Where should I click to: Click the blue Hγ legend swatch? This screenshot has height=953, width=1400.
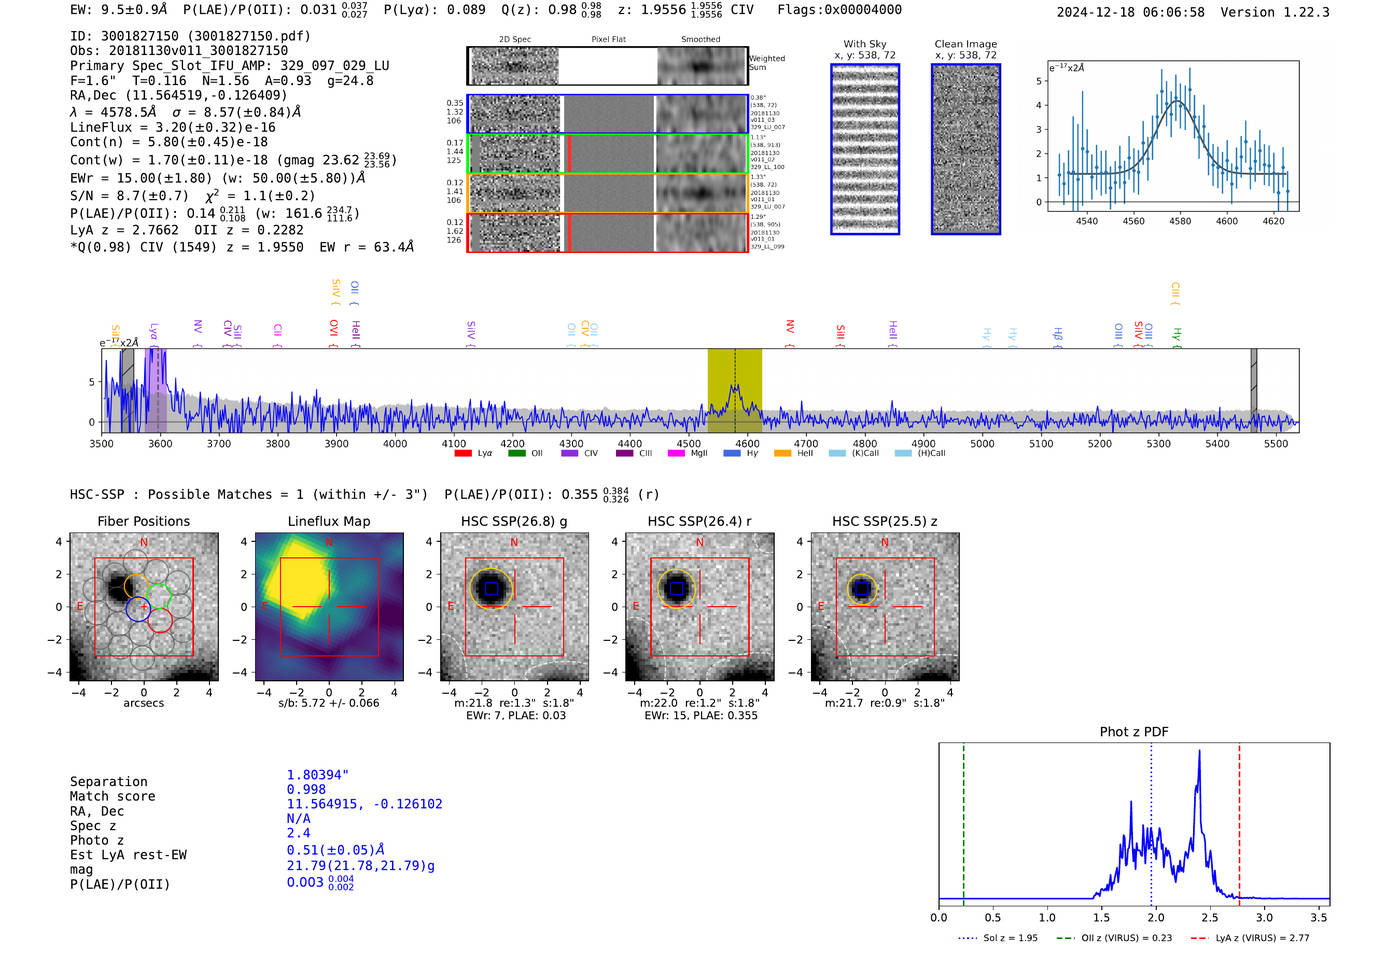click(732, 453)
